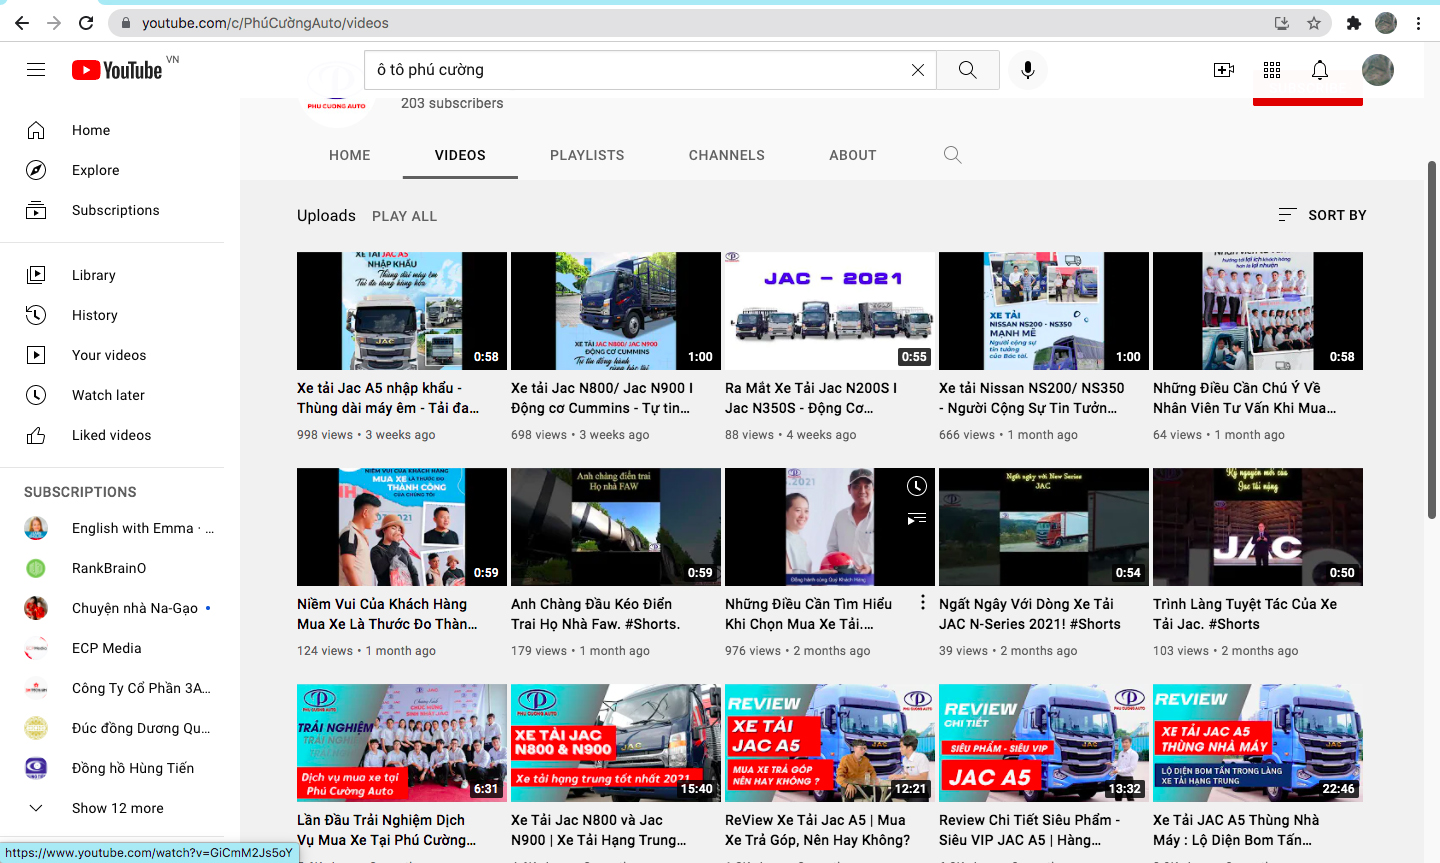The width and height of the screenshot is (1440, 863).
Task: Open three-dot menu on Những Điều Cần Tìm Hiểu video
Action: tap(922, 603)
